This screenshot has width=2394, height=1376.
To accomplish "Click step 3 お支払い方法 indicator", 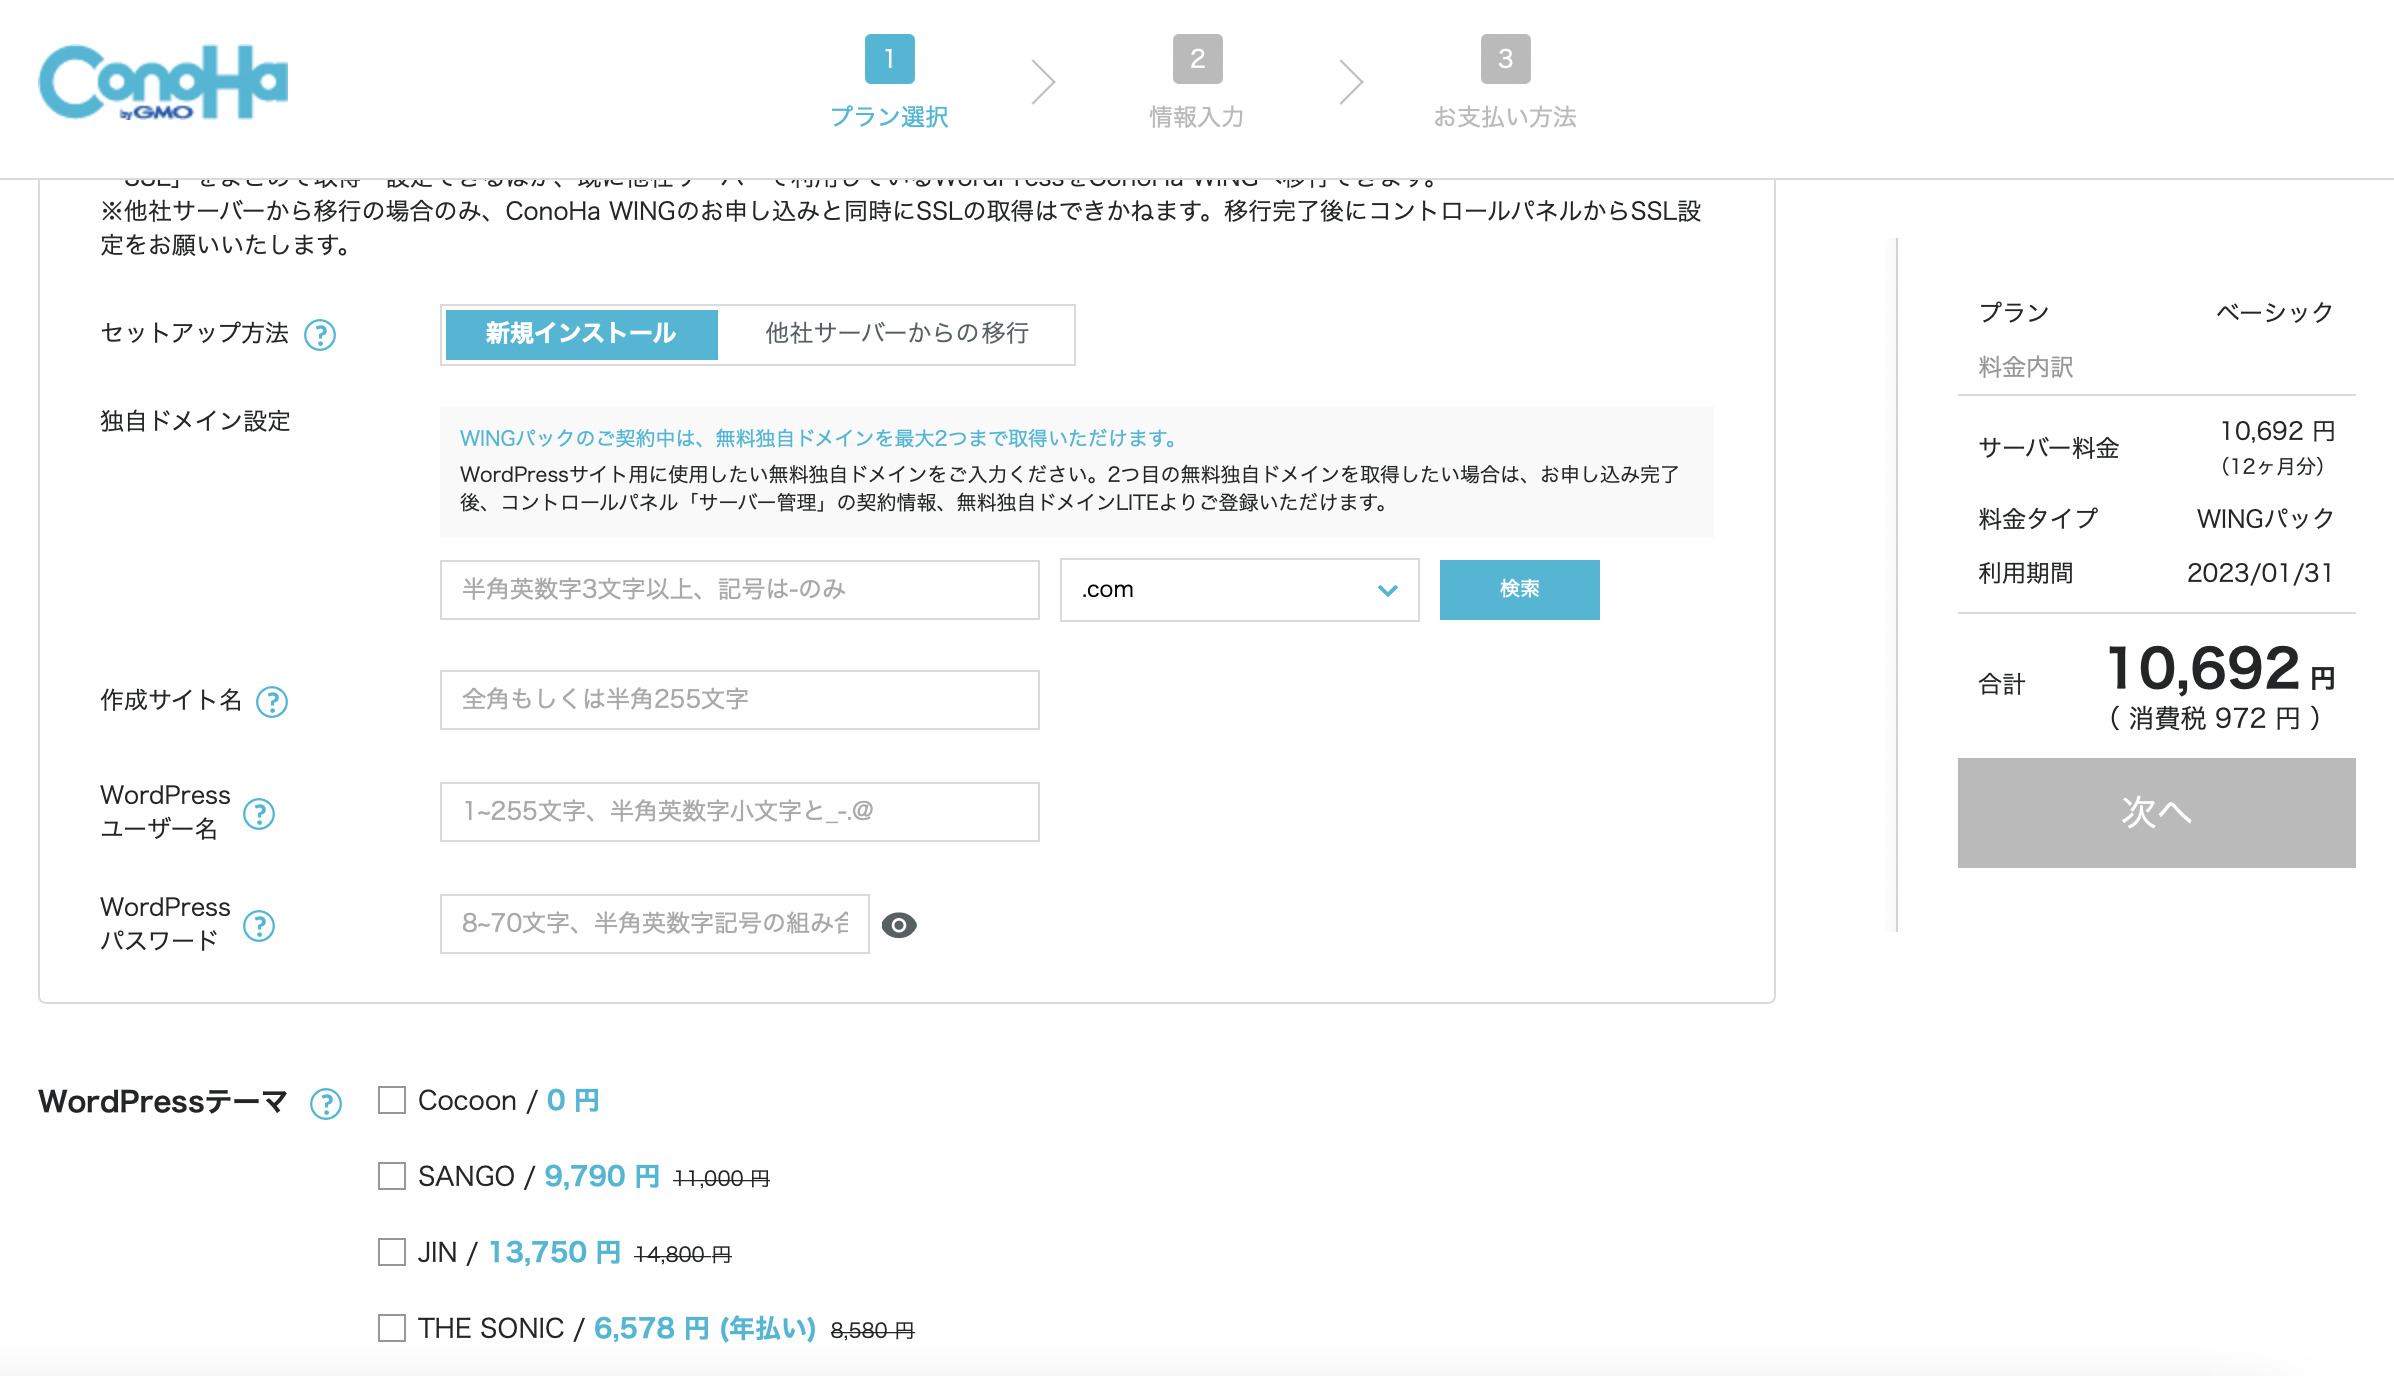I will pyautogui.click(x=1505, y=83).
